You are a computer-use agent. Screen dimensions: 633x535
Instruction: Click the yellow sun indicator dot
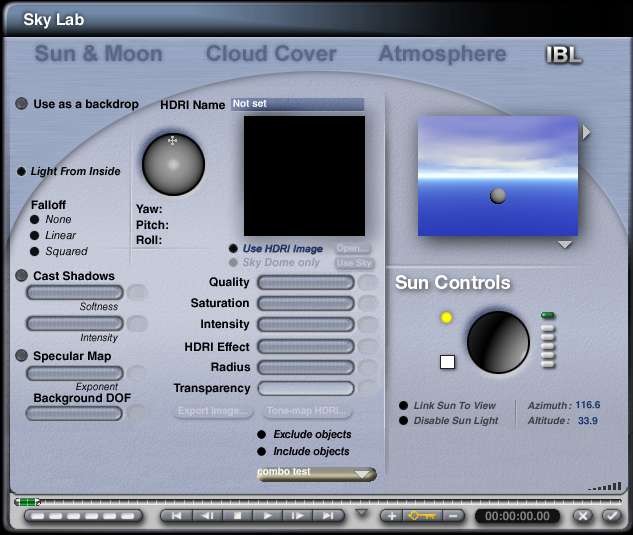click(446, 318)
